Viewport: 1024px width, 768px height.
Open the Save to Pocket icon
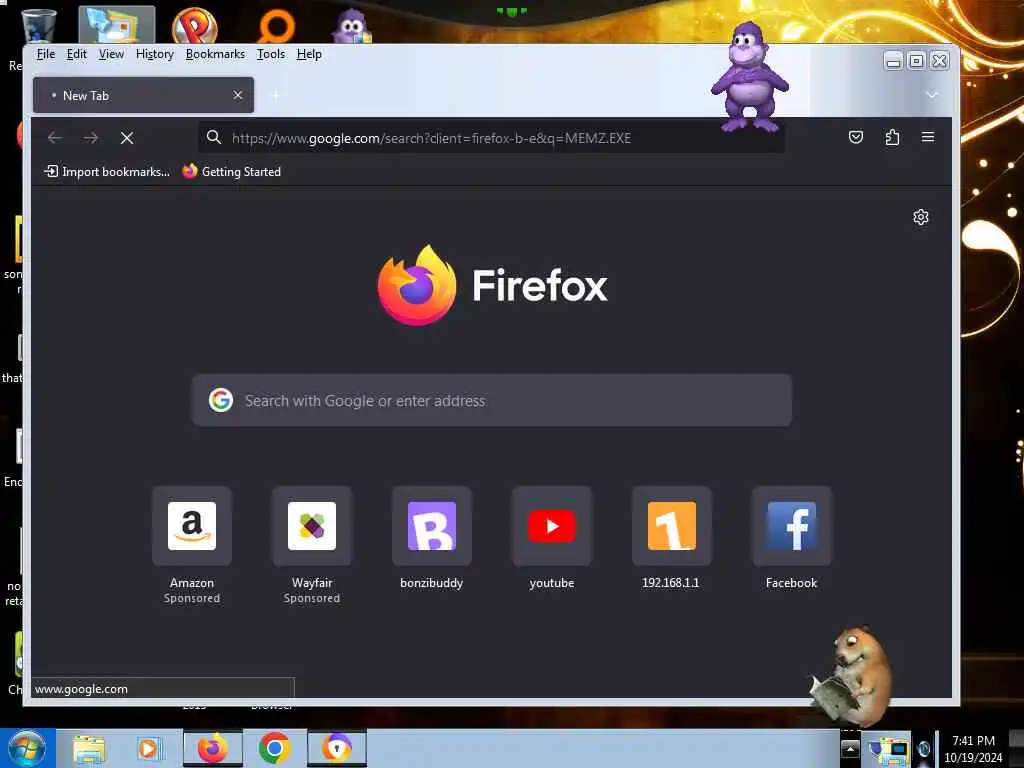856,137
